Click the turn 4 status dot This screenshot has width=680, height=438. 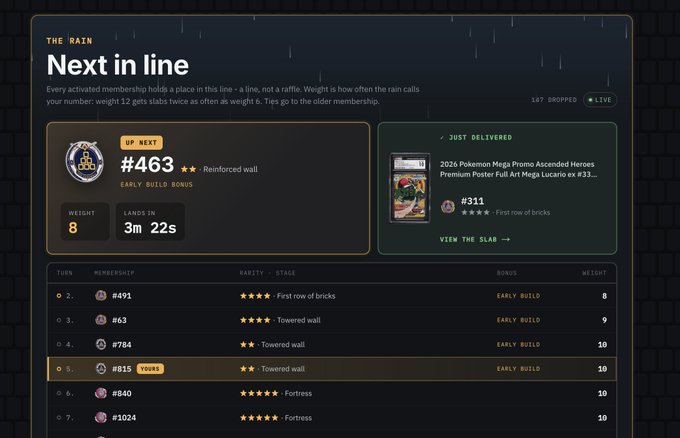click(x=59, y=344)
